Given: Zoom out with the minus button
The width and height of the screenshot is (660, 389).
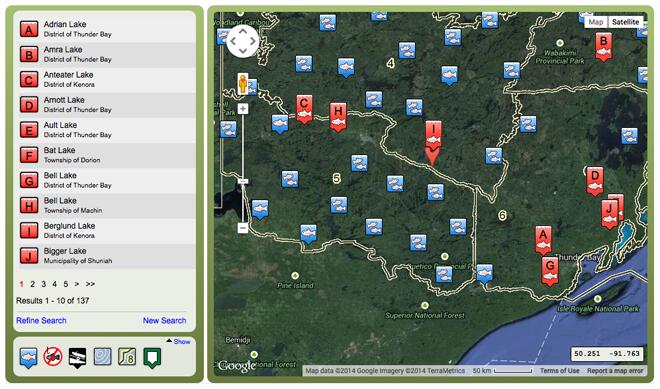Looking at the screenshot, I should pyautogui.click(x=243, y=228).
